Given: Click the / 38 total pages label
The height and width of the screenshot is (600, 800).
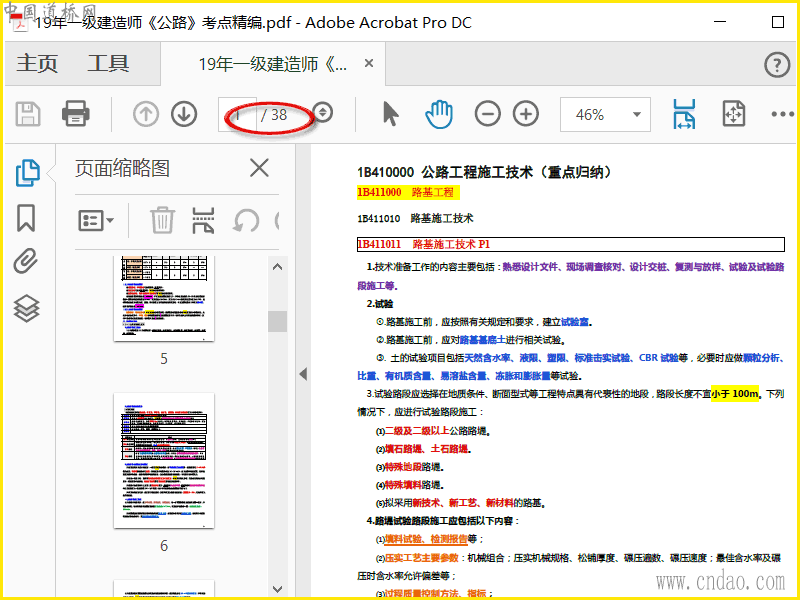Looking at the screenshot, I should 274,115.
